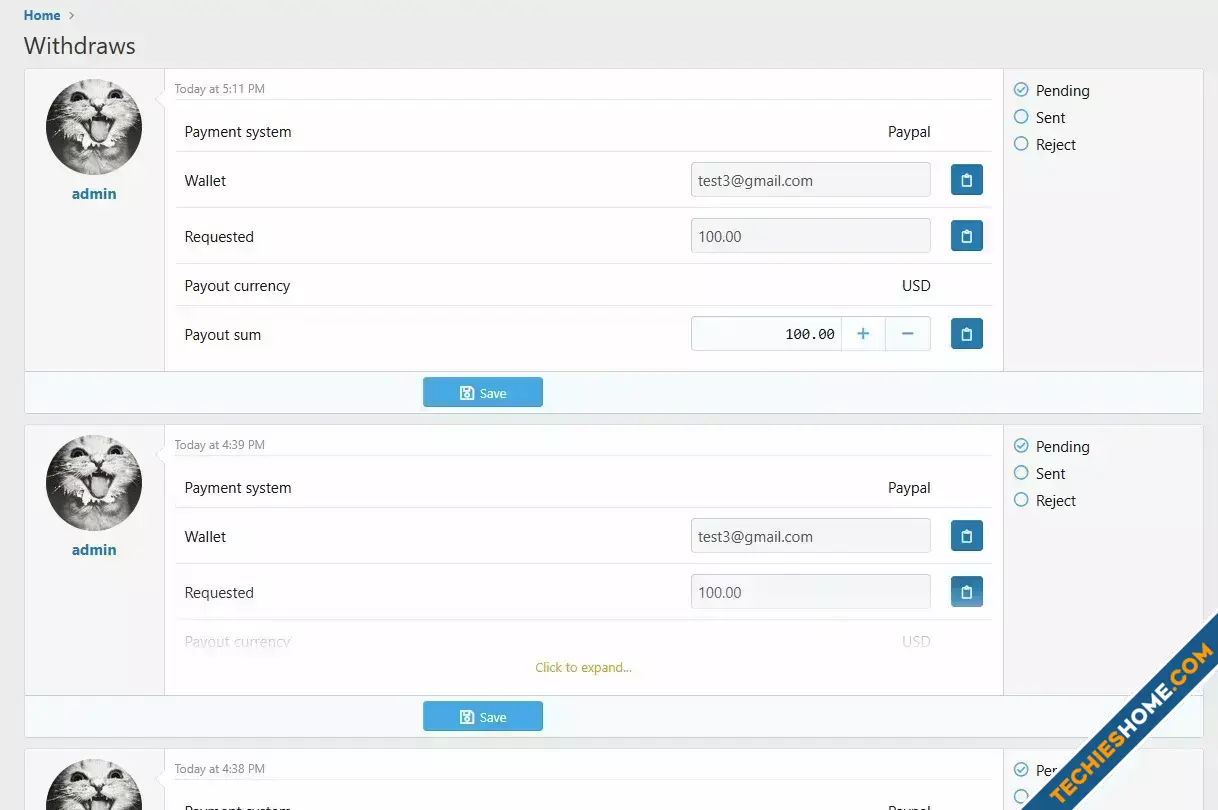
Task: Focus Wallet field in 5:11 PM withdraw
Action: pos(811,180)
